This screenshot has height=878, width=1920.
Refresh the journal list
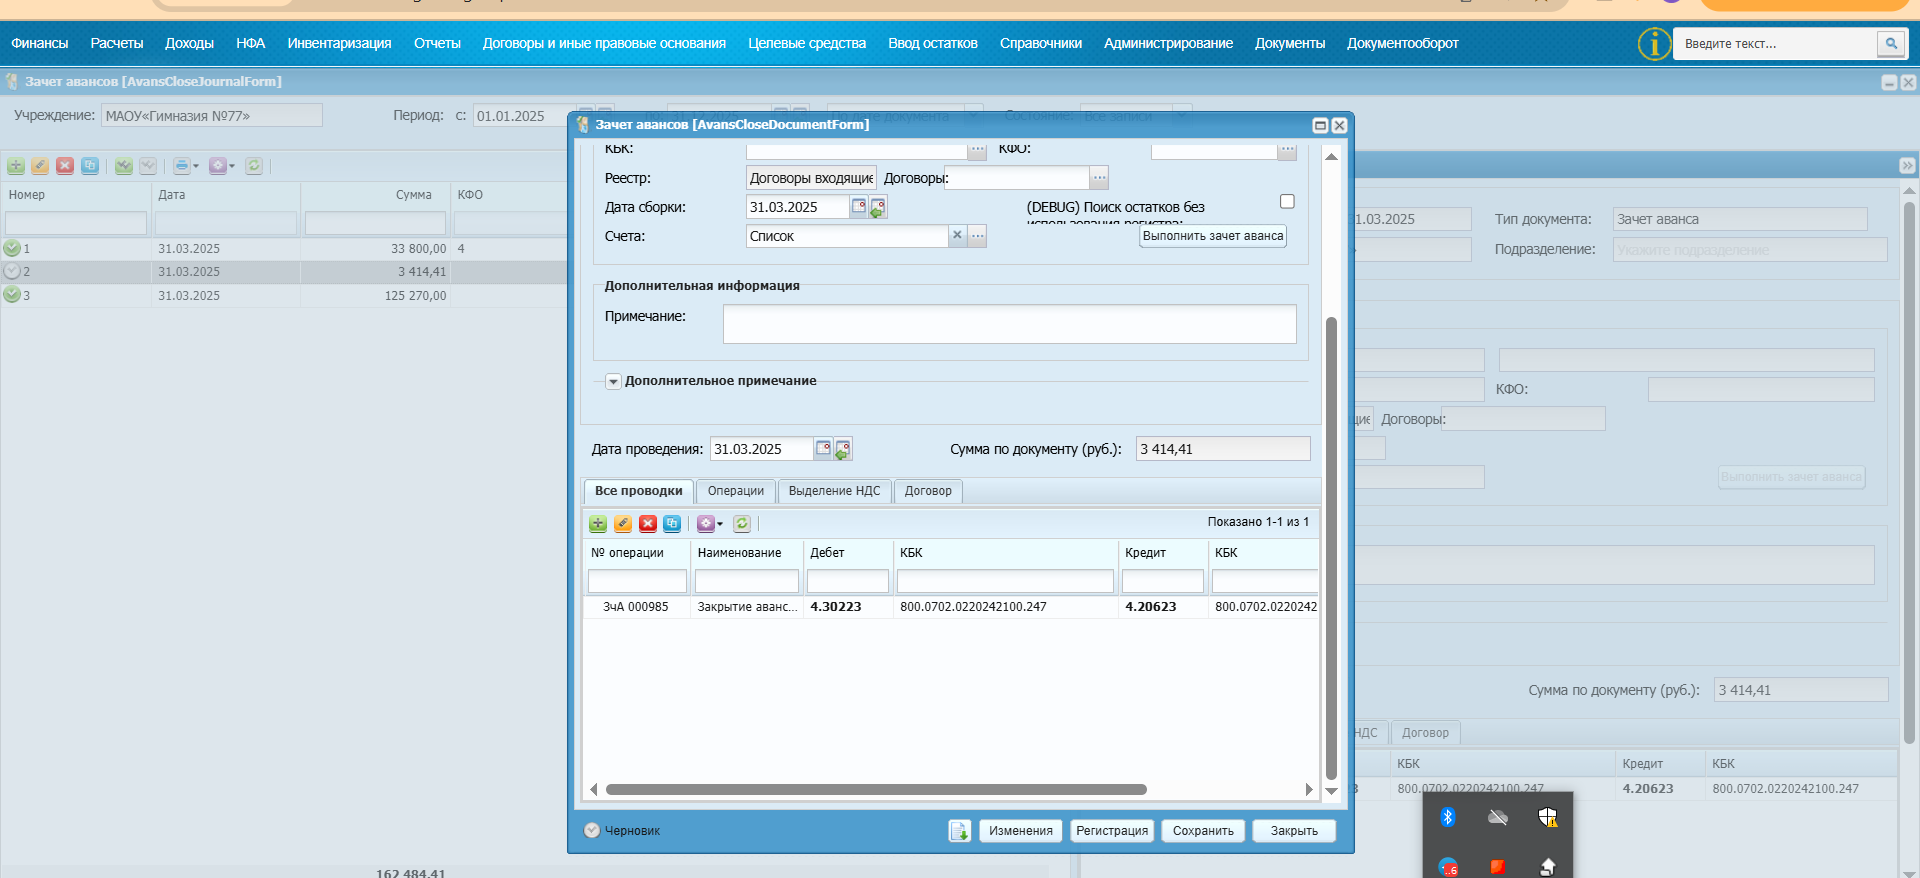254,166
